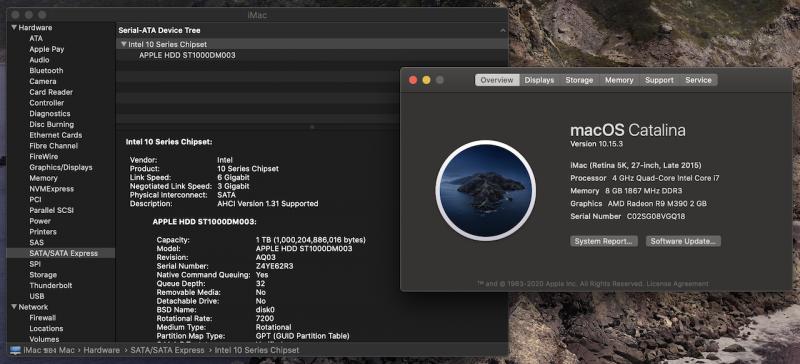Minimize the About This Mac window

tap(427, 80)
